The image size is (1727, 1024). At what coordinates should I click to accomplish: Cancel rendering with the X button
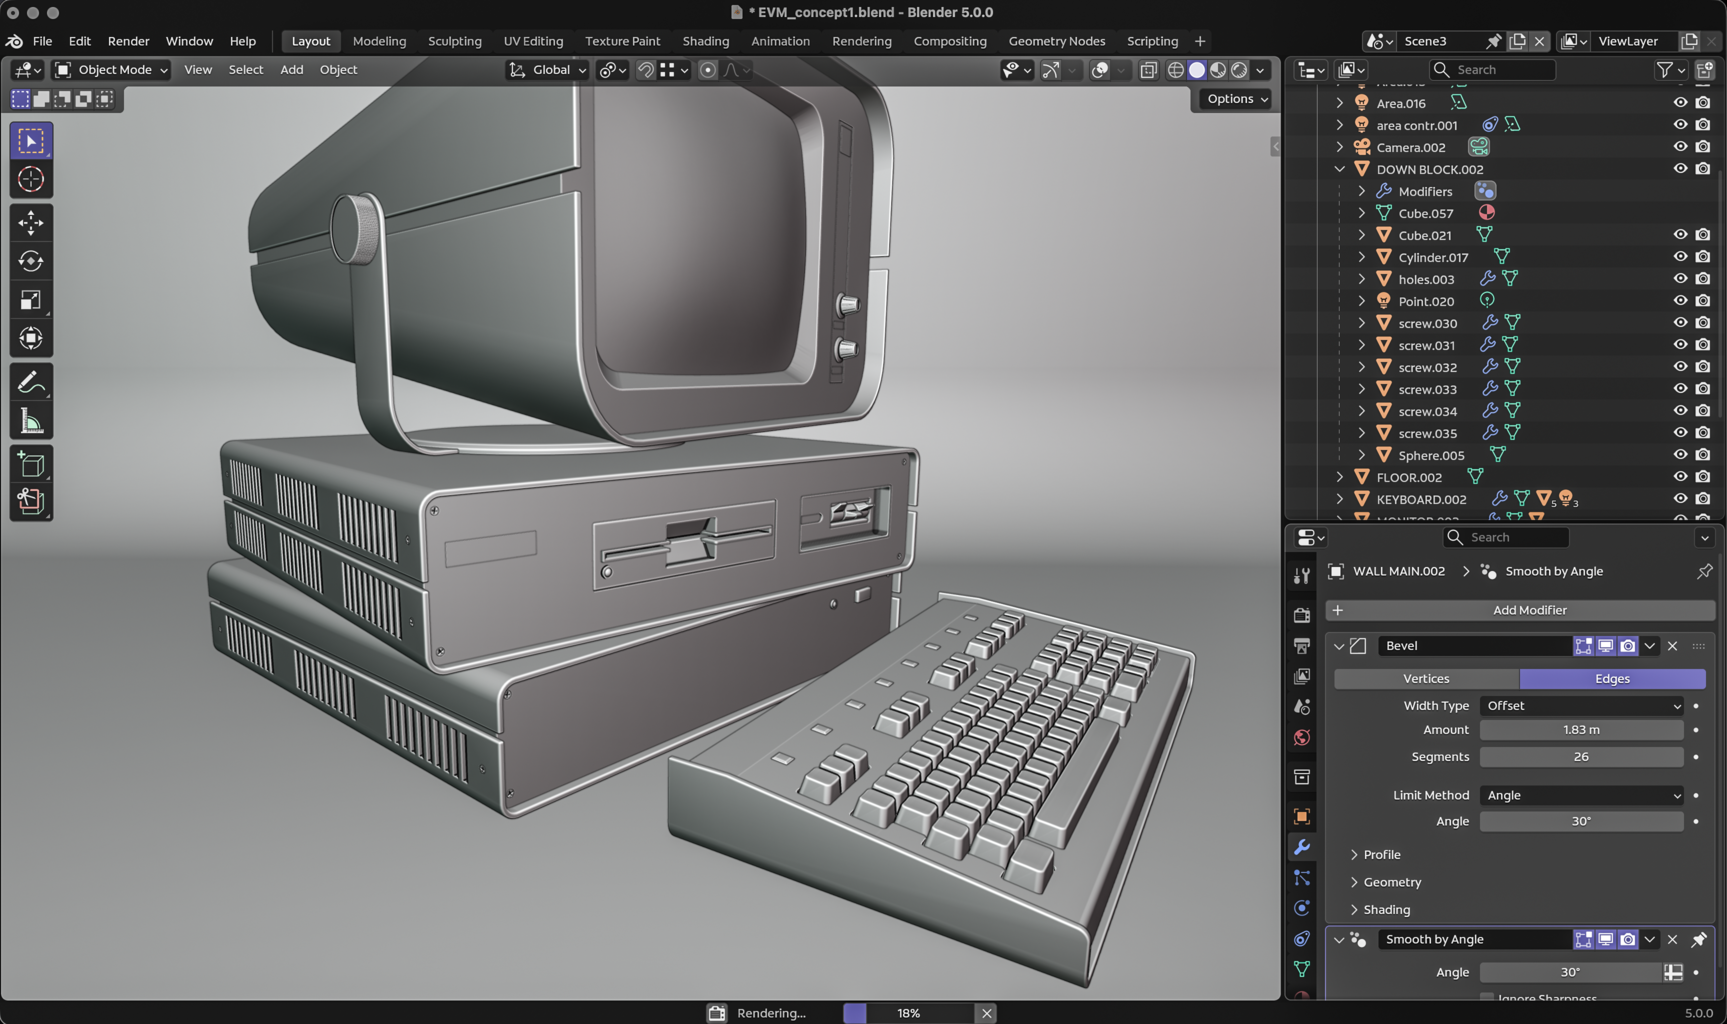coord(986,1013)
